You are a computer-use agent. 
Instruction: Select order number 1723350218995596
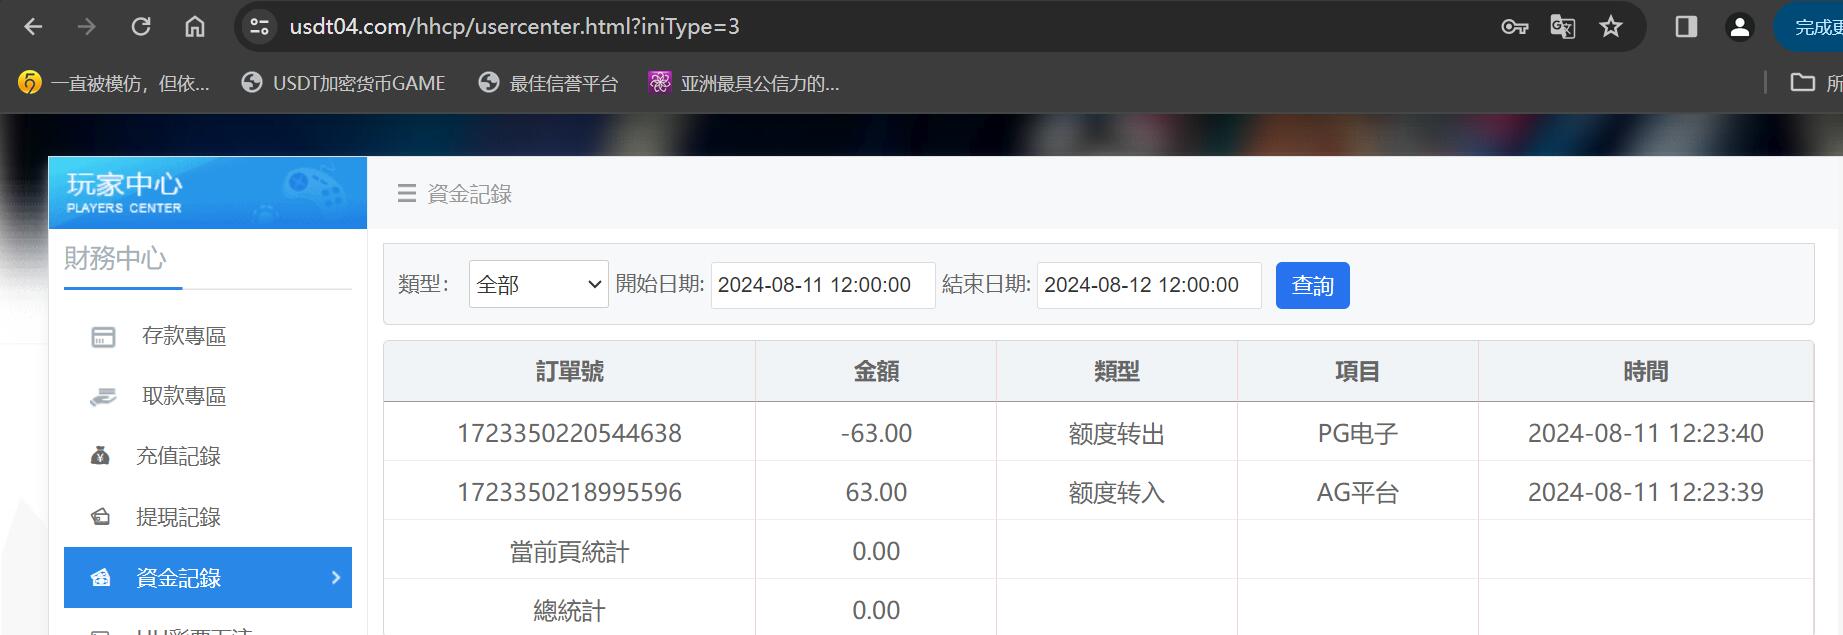point(569,492)
